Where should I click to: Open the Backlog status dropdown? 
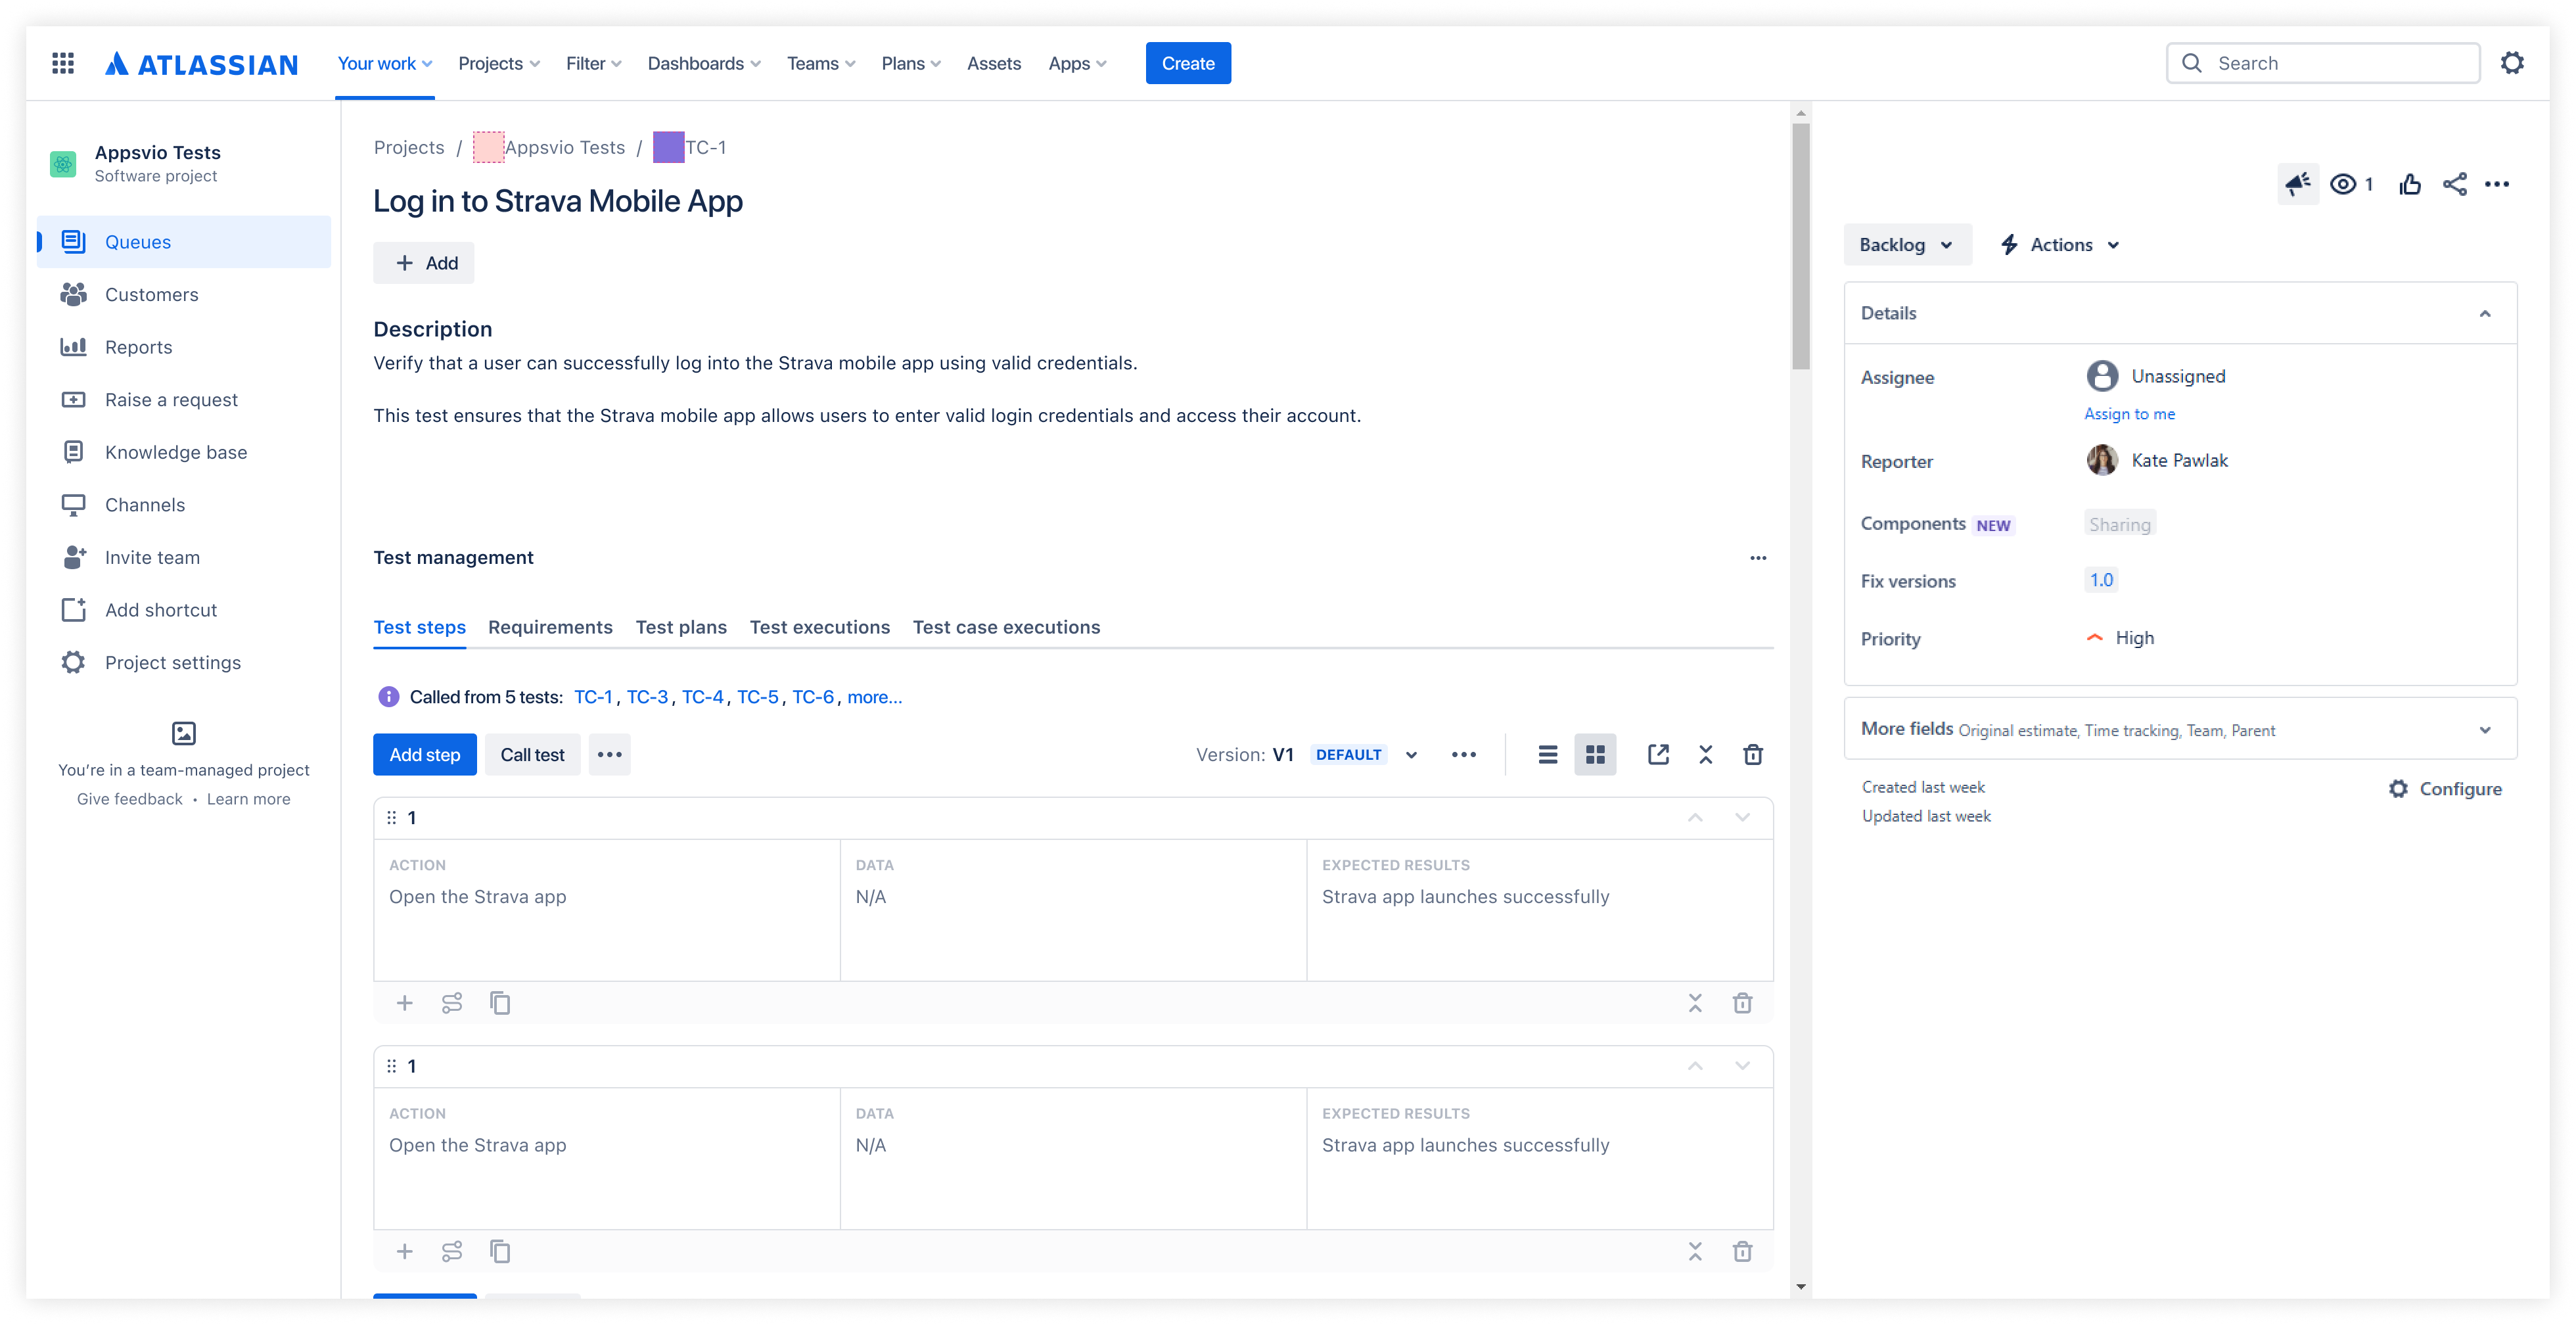[x=1907, y=245]
